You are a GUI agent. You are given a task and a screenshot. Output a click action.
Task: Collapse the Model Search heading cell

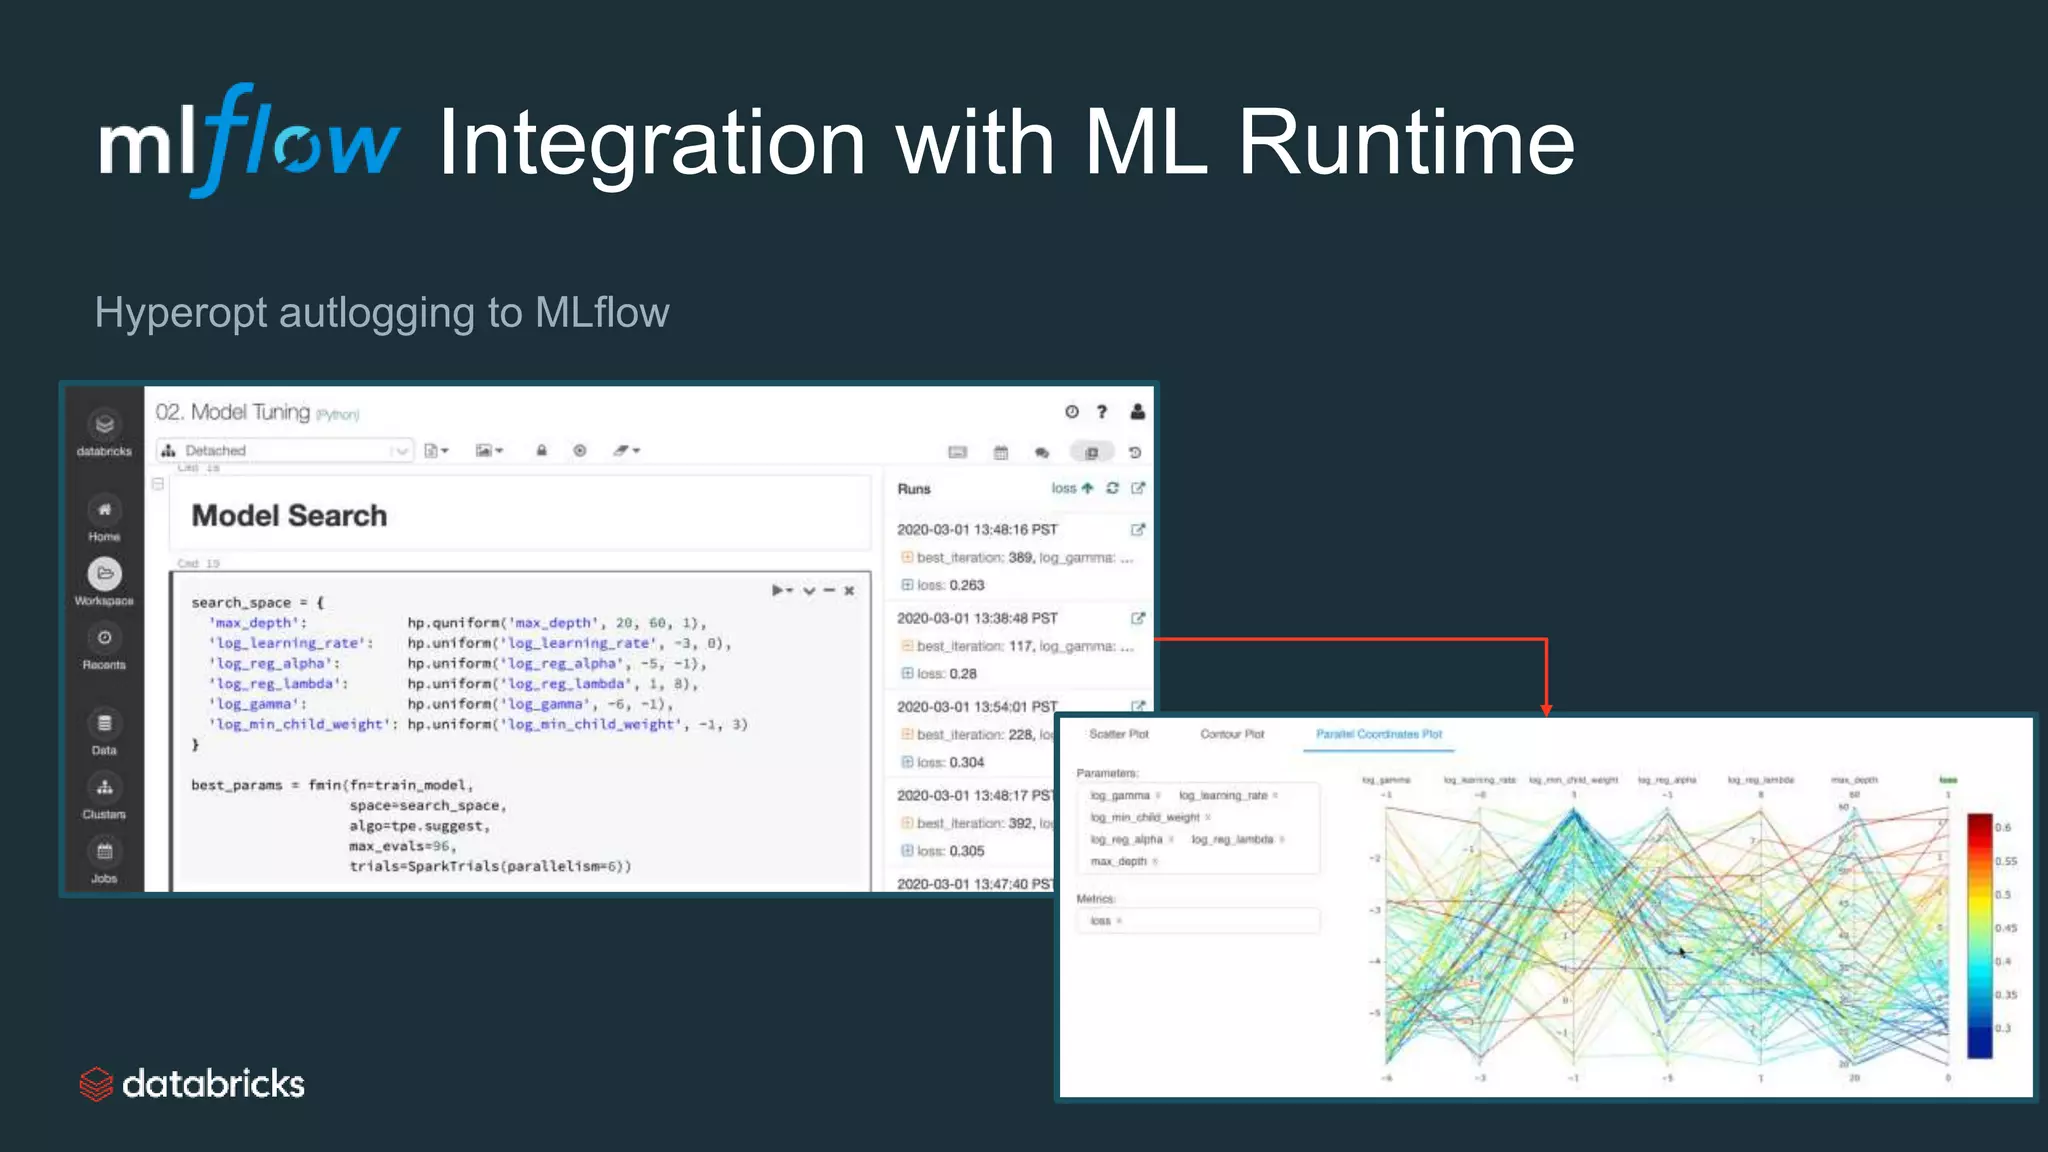point(158,484)
